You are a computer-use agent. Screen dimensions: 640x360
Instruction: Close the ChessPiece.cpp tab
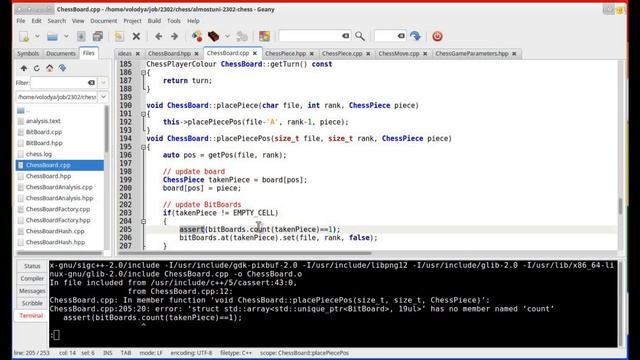point(368,53)
